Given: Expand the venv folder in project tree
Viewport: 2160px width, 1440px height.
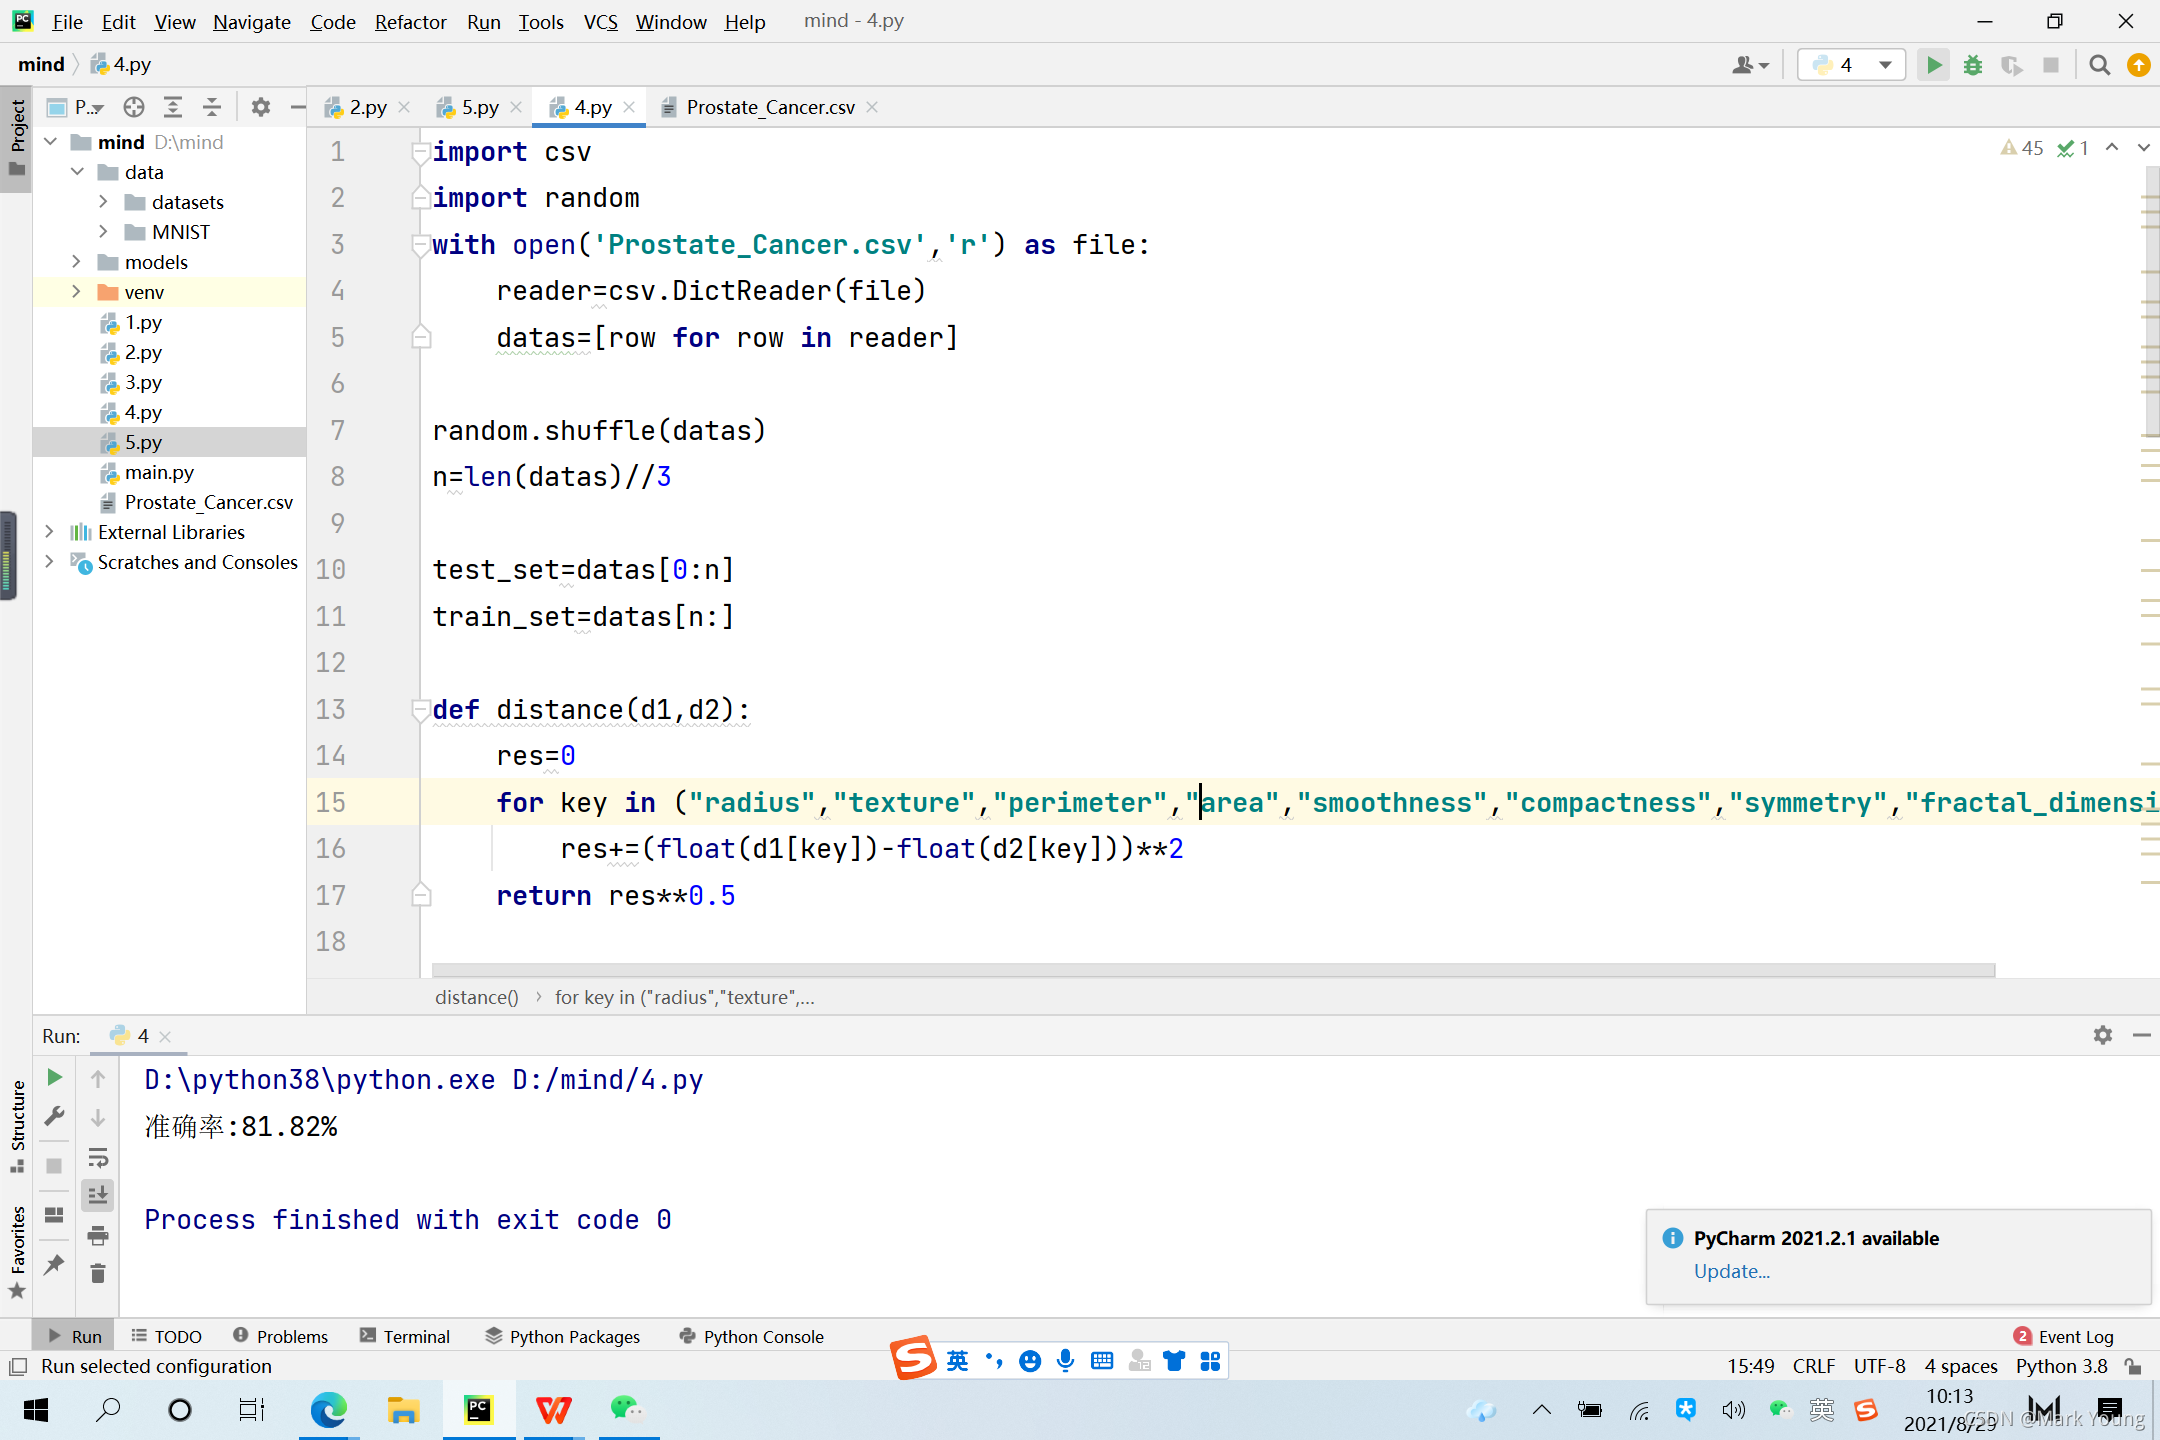Looking at the screenshot, I should click(x=76, y=292).
